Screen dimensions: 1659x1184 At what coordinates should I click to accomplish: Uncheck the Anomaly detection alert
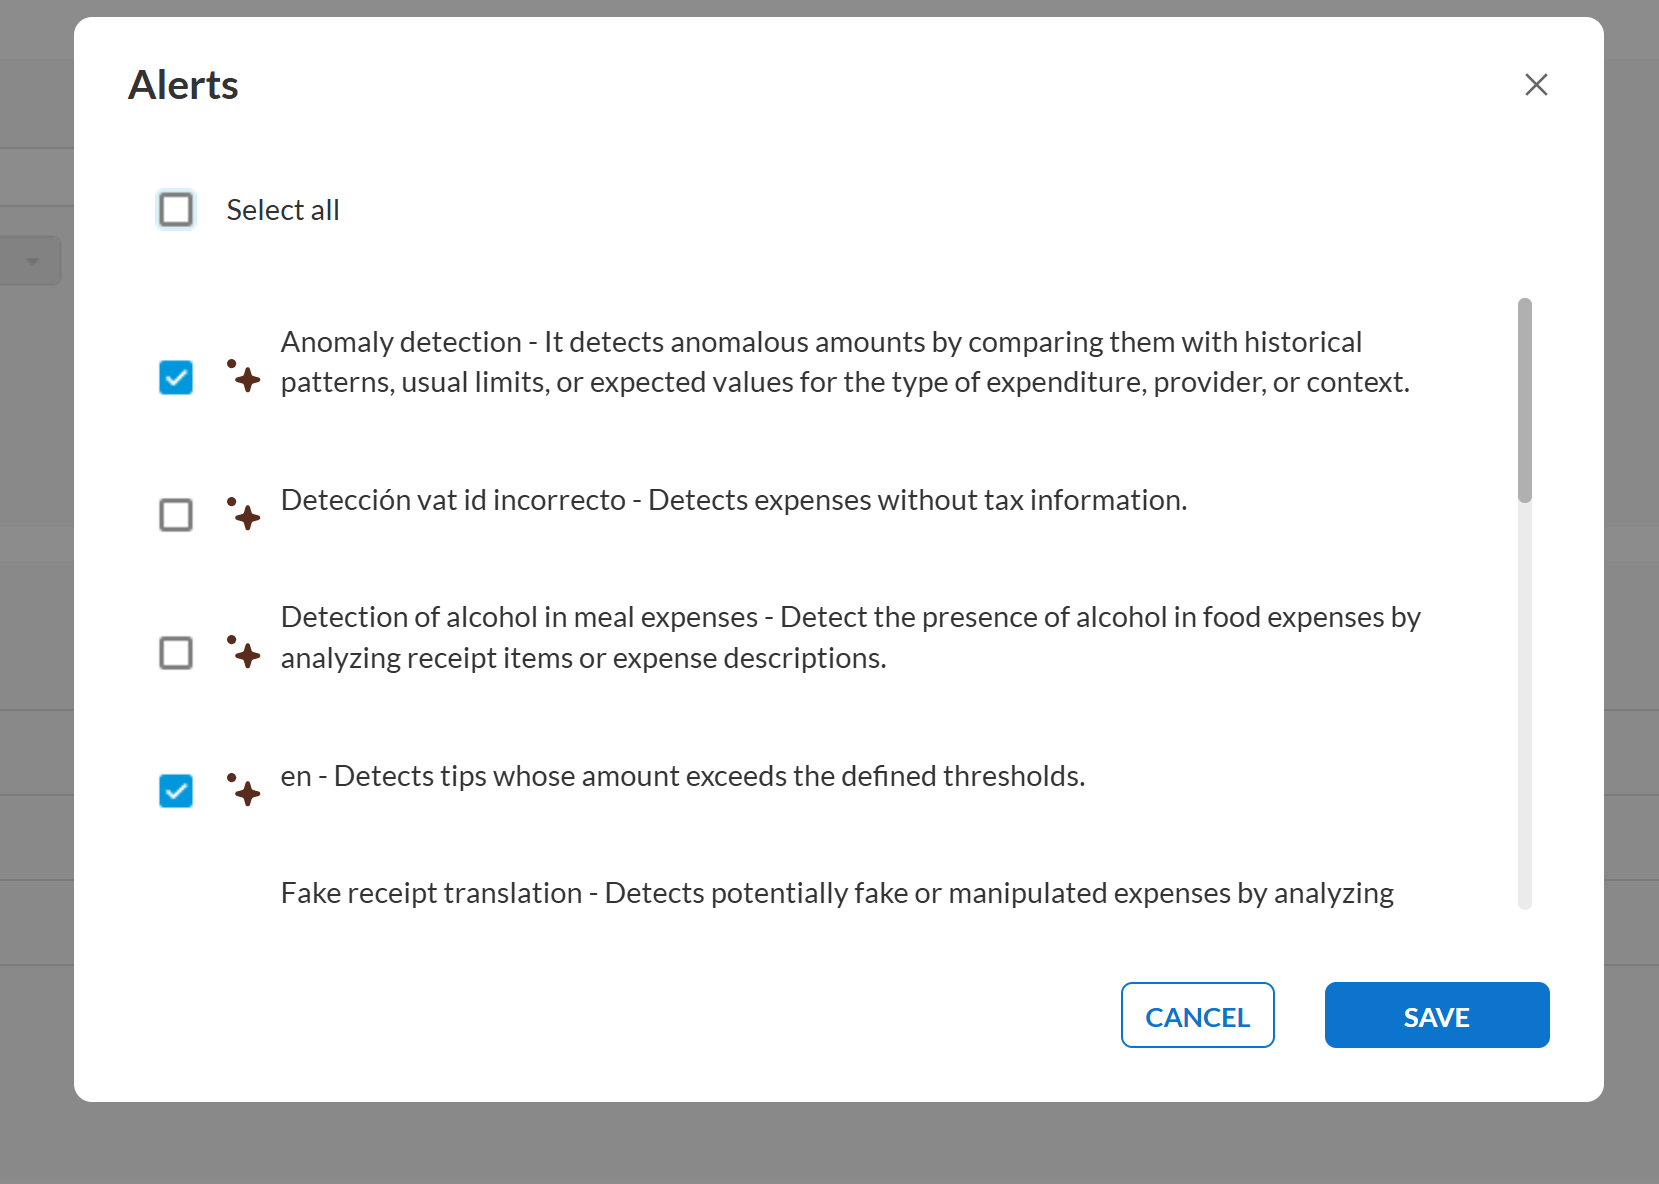(x=176, y=378)
